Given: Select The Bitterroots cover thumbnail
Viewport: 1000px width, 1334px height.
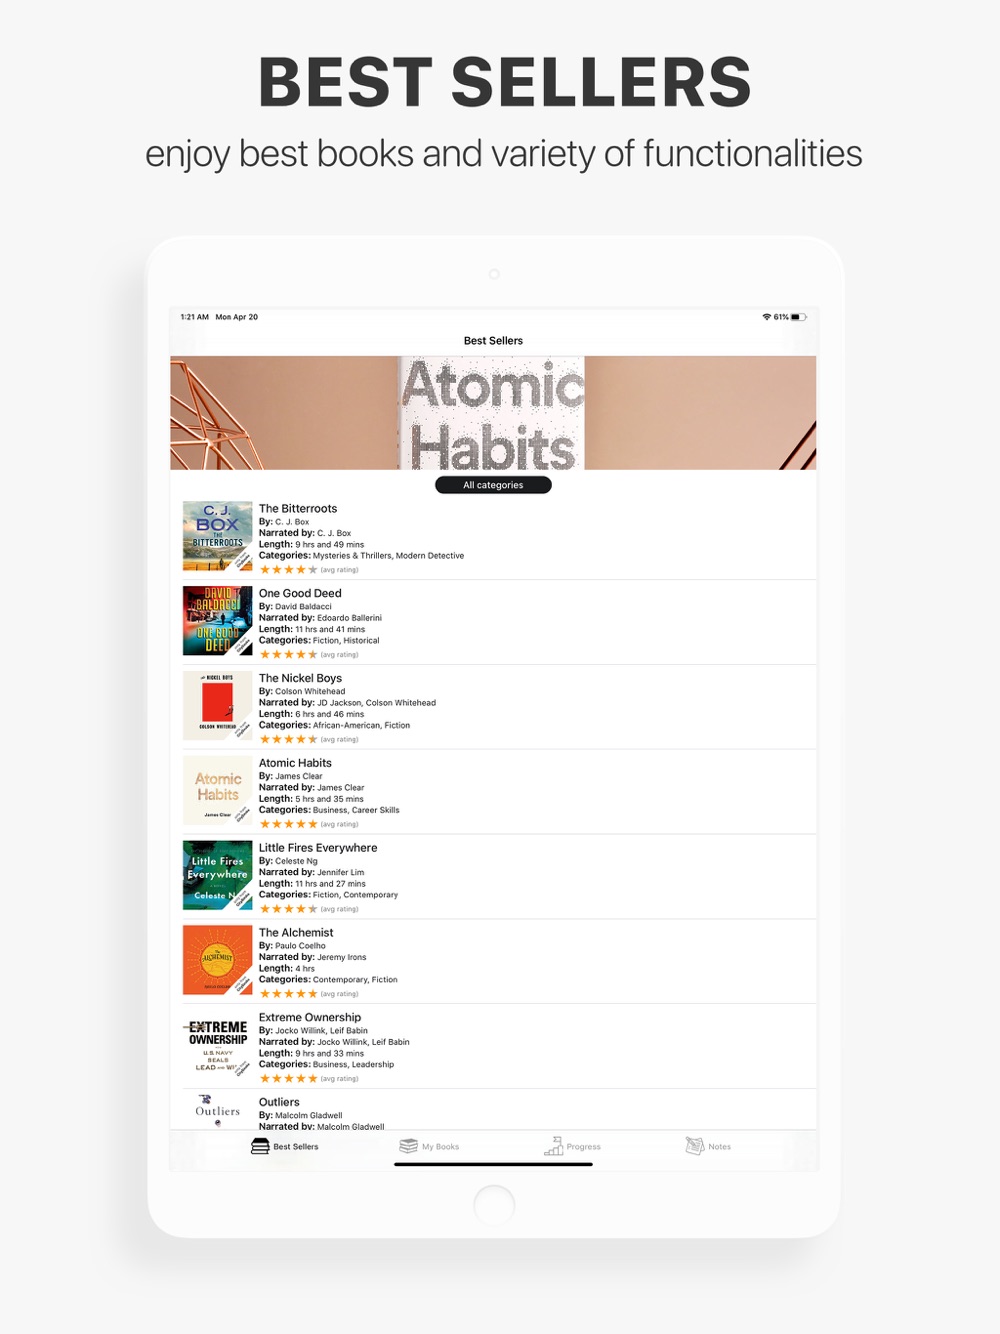Looking at the screenshot, I should (218, 536).
